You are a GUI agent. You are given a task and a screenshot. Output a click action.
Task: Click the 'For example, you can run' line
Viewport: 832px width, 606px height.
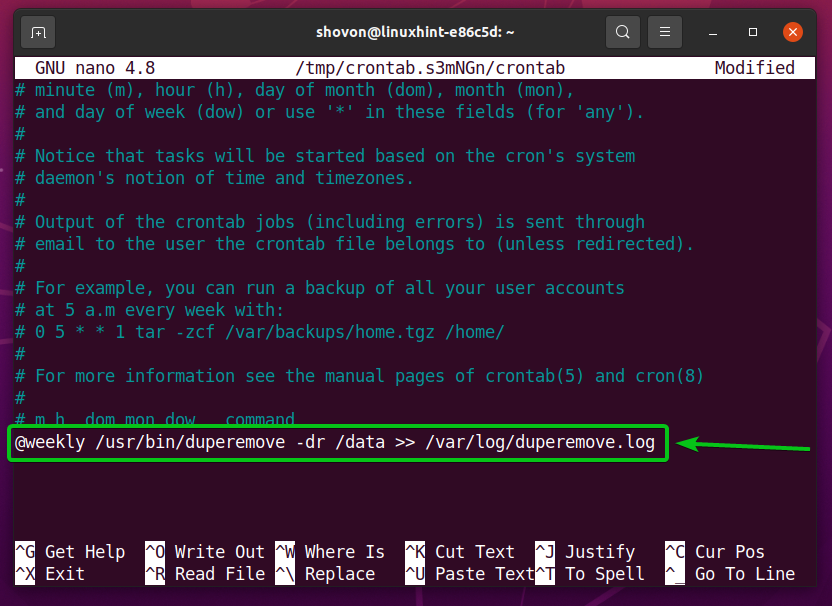click(x=319, y=288)
